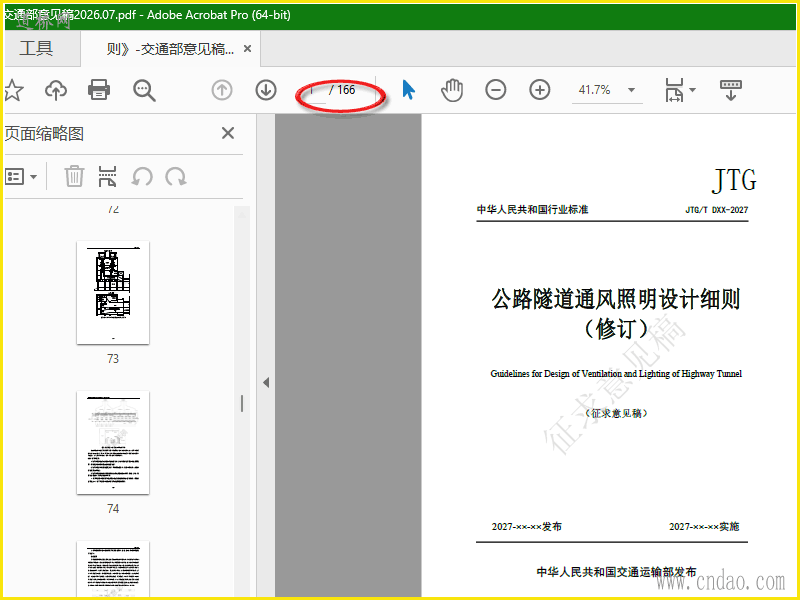Click the 73 page number label
The width and height of the screenshot is (800, 600).
pyautogui.click(x=113, y=359)
